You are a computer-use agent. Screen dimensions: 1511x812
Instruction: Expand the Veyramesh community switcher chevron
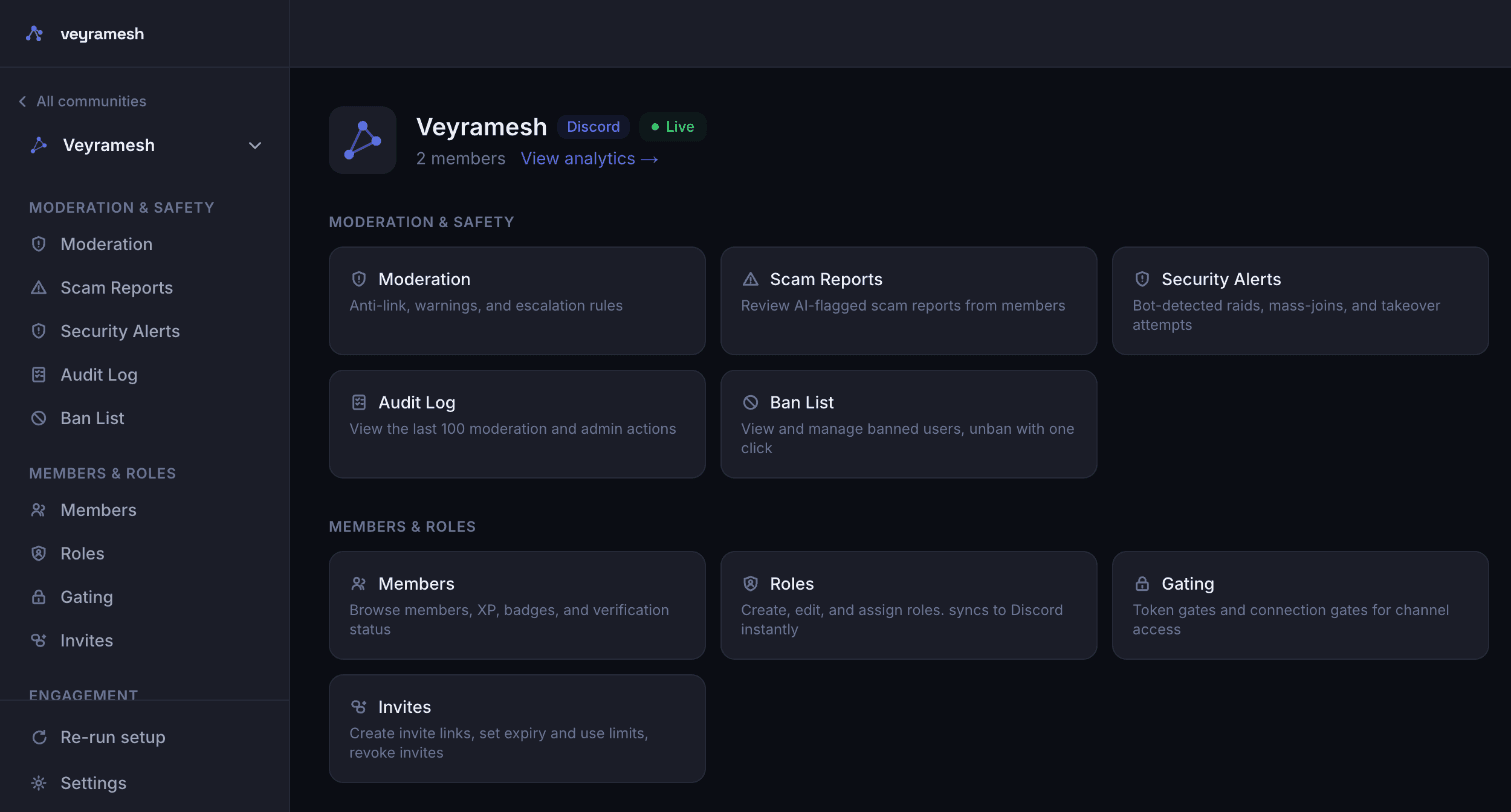(255, 145)
